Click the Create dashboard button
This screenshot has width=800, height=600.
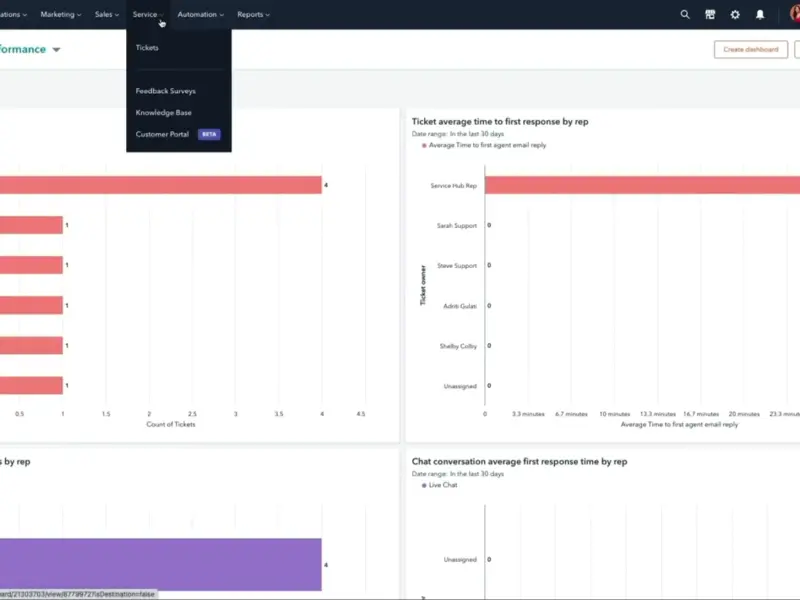point(750,49)
